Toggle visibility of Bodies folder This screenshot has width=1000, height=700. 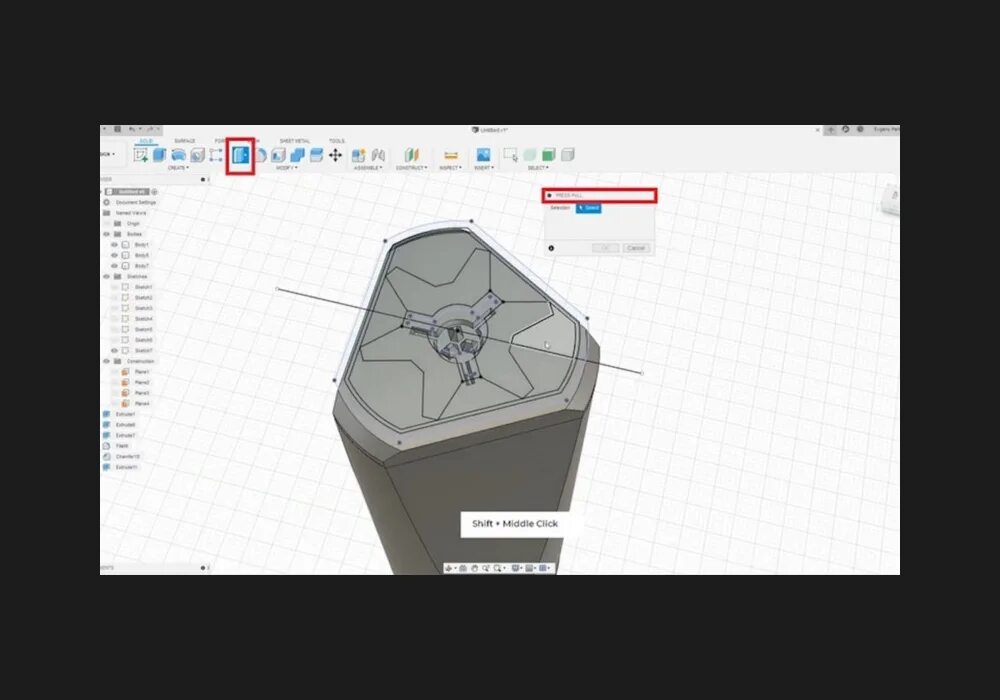107,234
